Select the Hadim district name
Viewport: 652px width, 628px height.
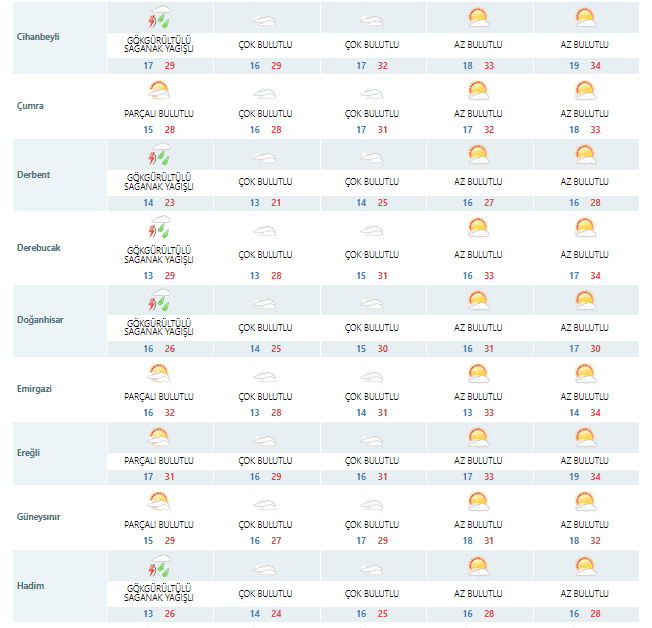coord(30,585)
